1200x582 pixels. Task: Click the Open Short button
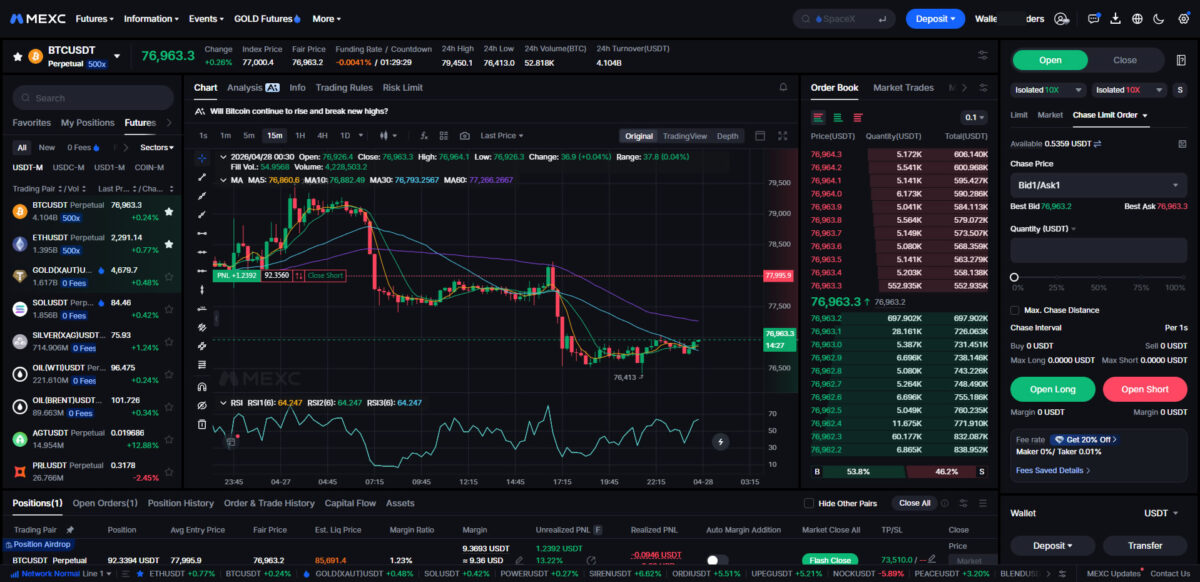[x=1145, y=389]
